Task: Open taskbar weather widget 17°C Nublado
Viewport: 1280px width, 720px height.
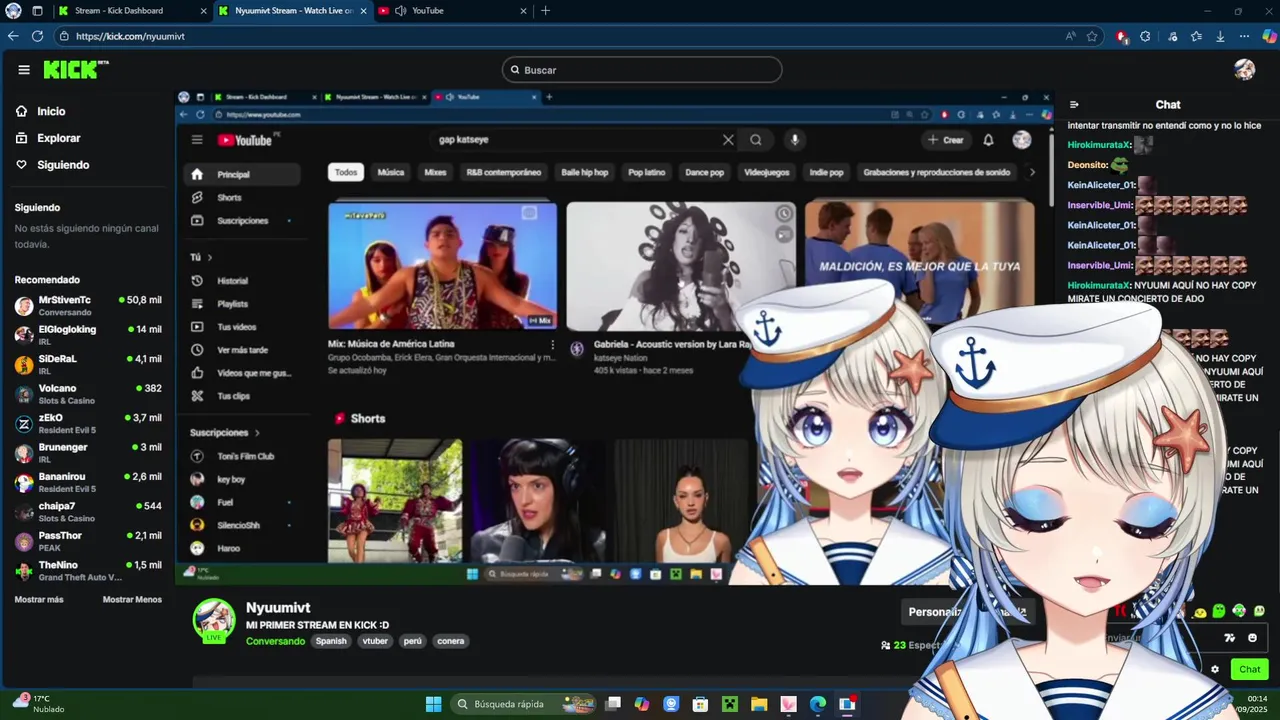Action: (x=36, y=704)
